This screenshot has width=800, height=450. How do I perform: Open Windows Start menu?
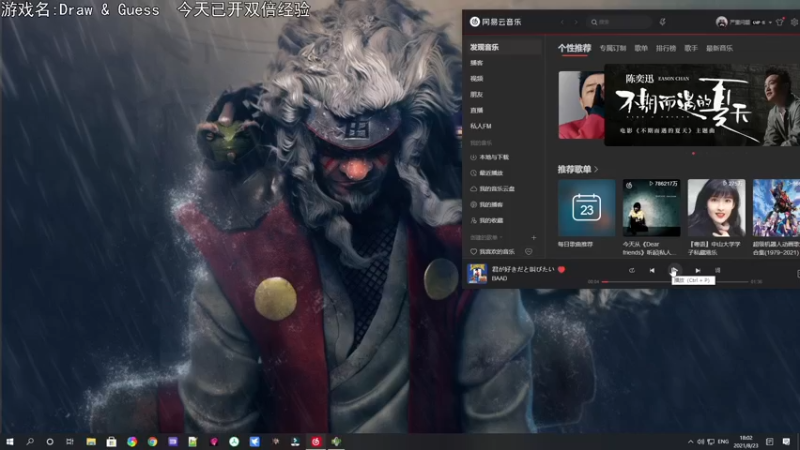click(x=10, y=441)
